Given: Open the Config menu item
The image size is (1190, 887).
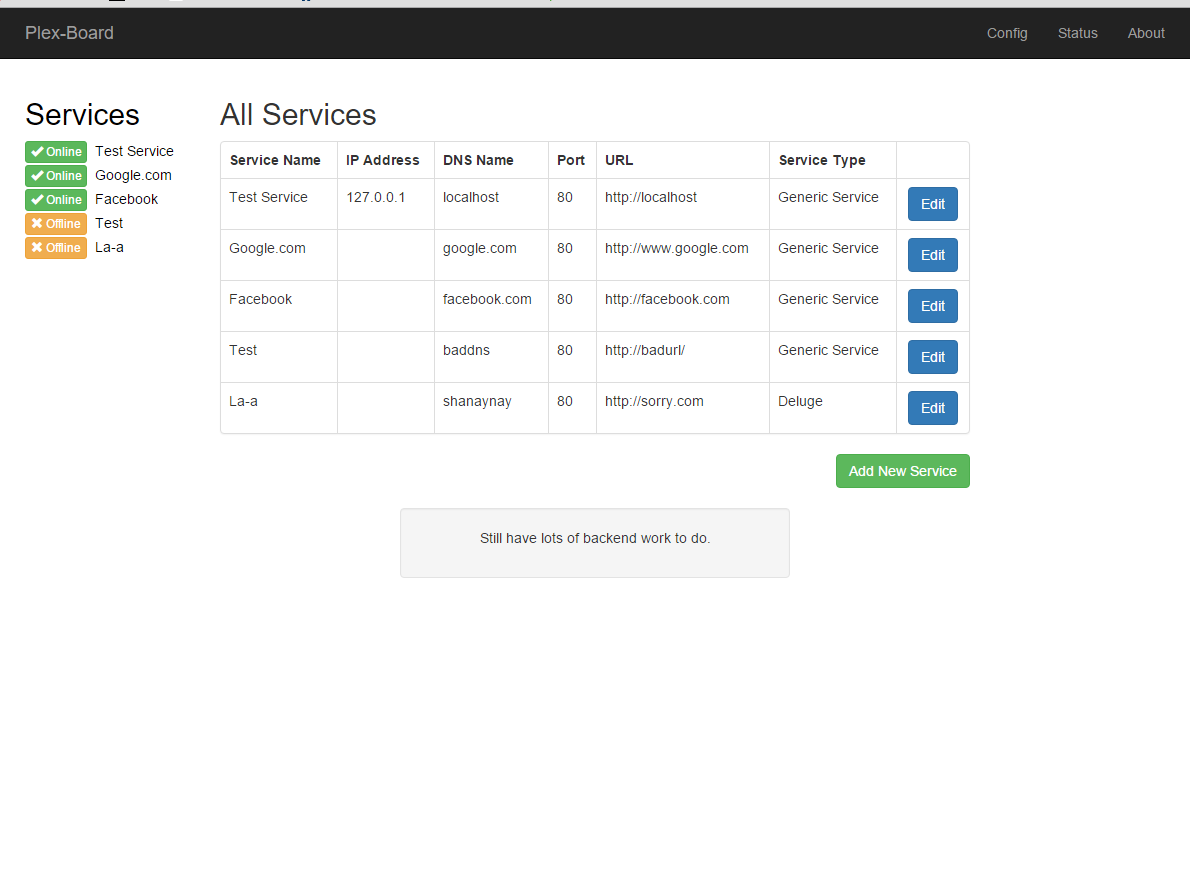Looking at the screenshot, I should coord(1007,33).
